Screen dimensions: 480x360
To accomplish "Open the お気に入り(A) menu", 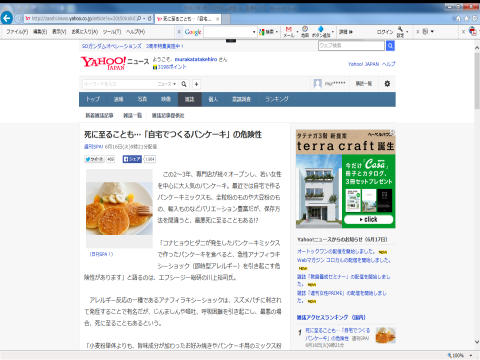I will click(85, 32).
